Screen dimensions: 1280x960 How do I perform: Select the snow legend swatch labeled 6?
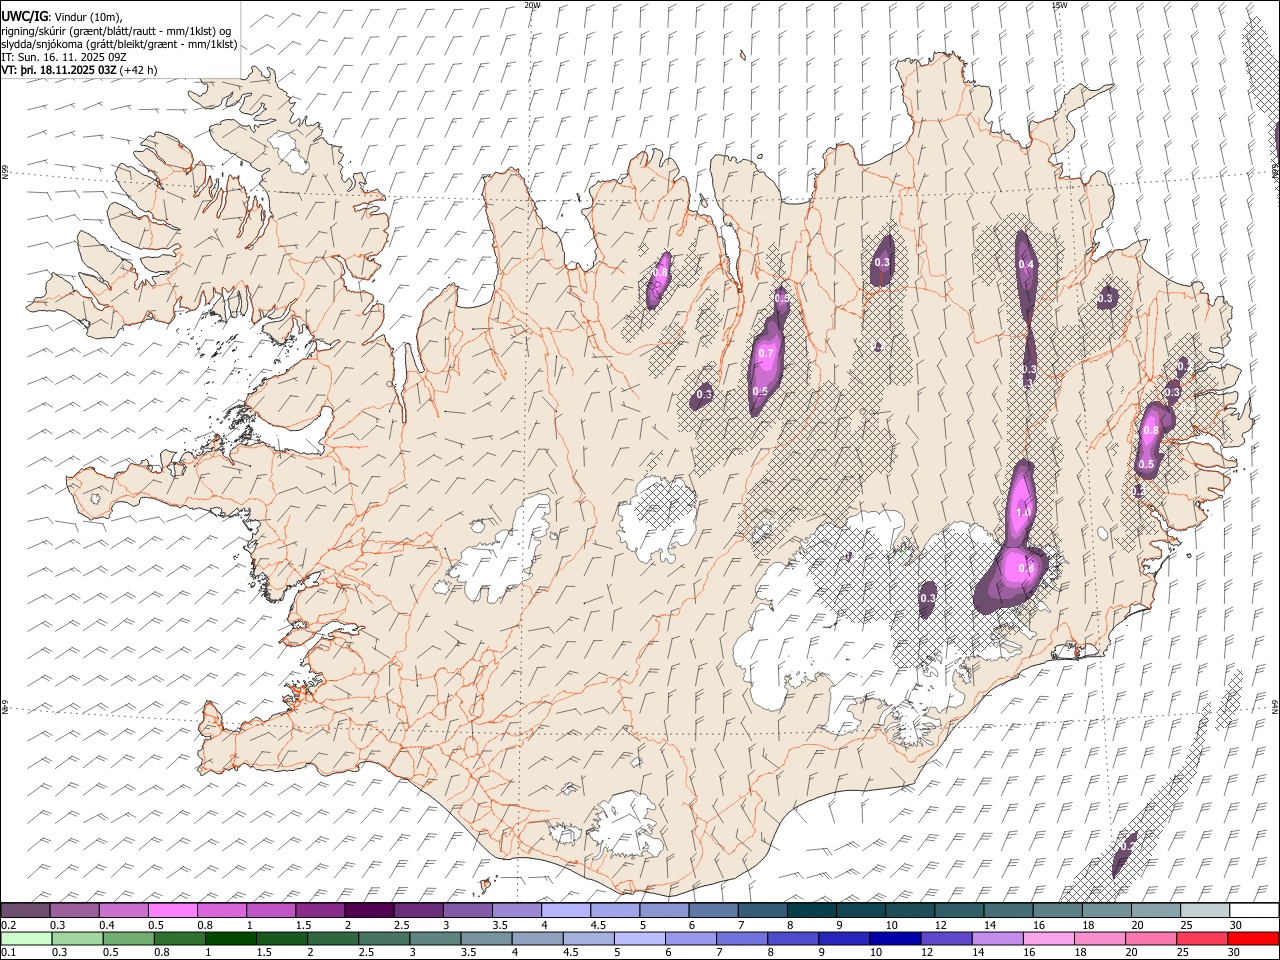713,910
